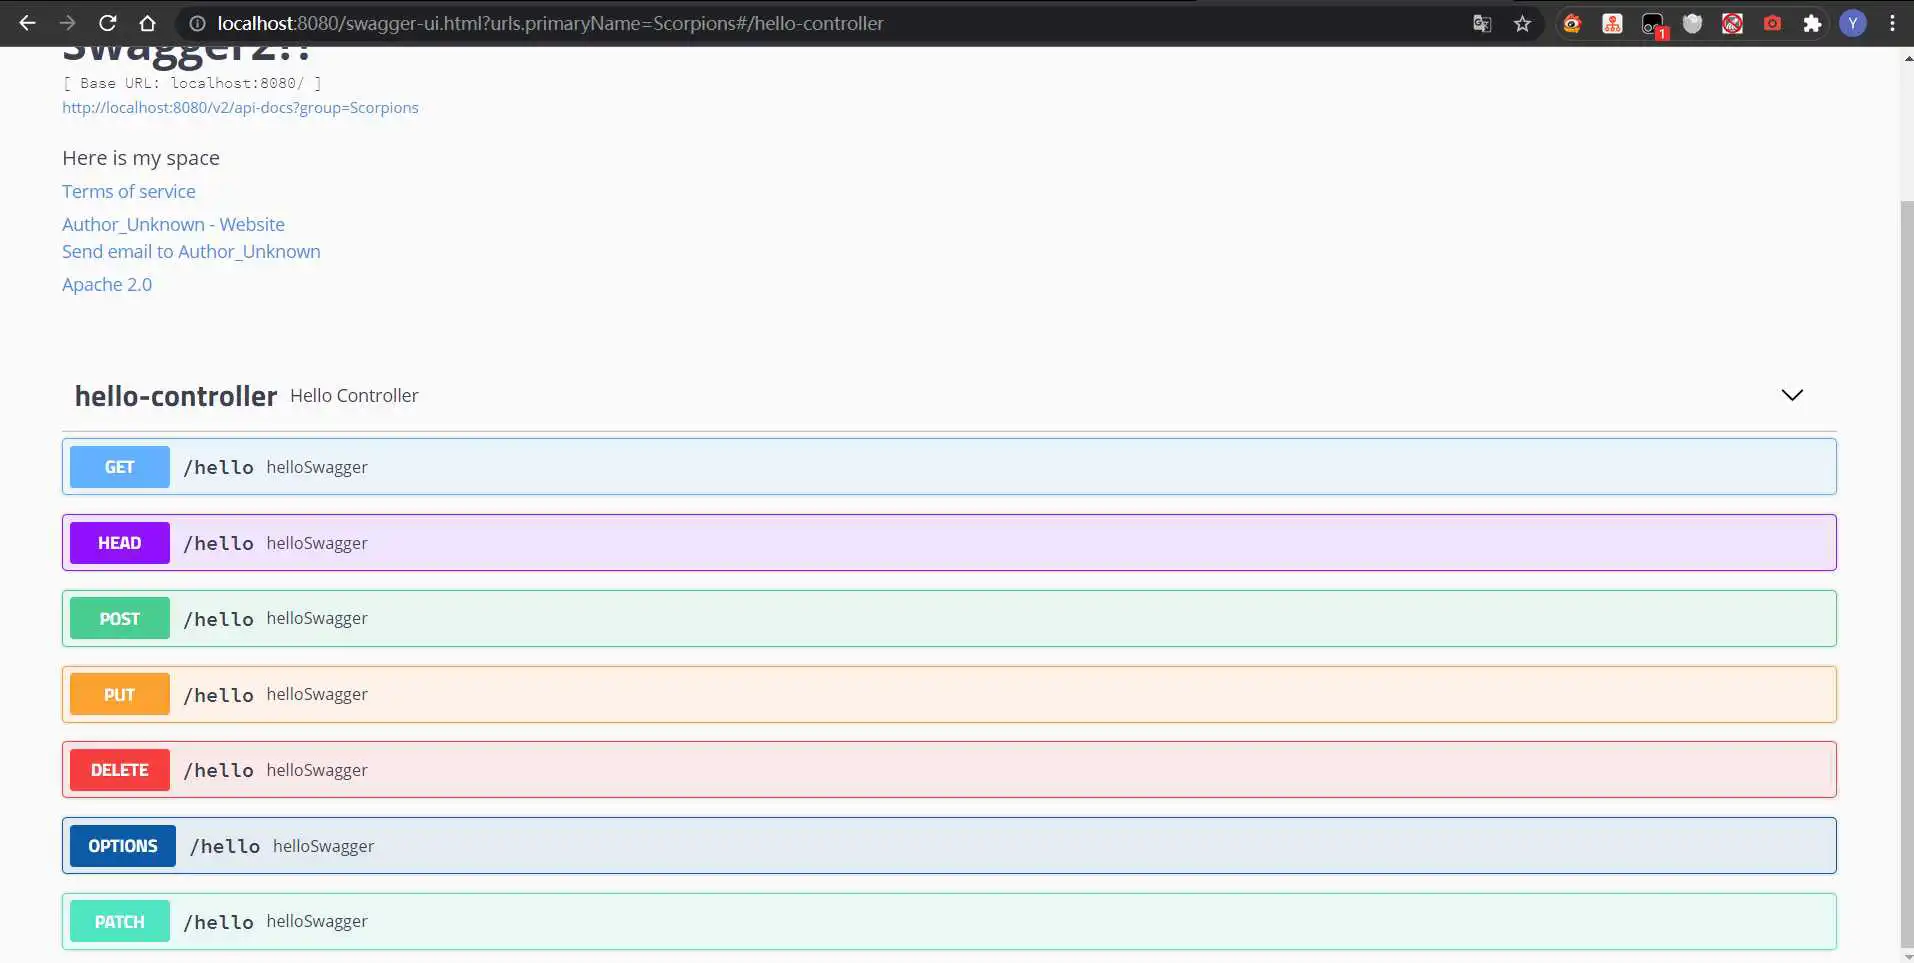Viewport: 1914px width, 963px height.
Task: Open the Weibo extension icon
Action: (1572, 24)
